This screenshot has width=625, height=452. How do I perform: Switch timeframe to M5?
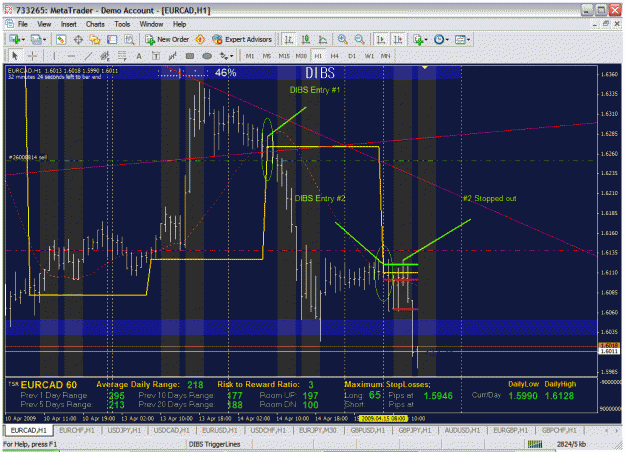click(x=267, y=56)
